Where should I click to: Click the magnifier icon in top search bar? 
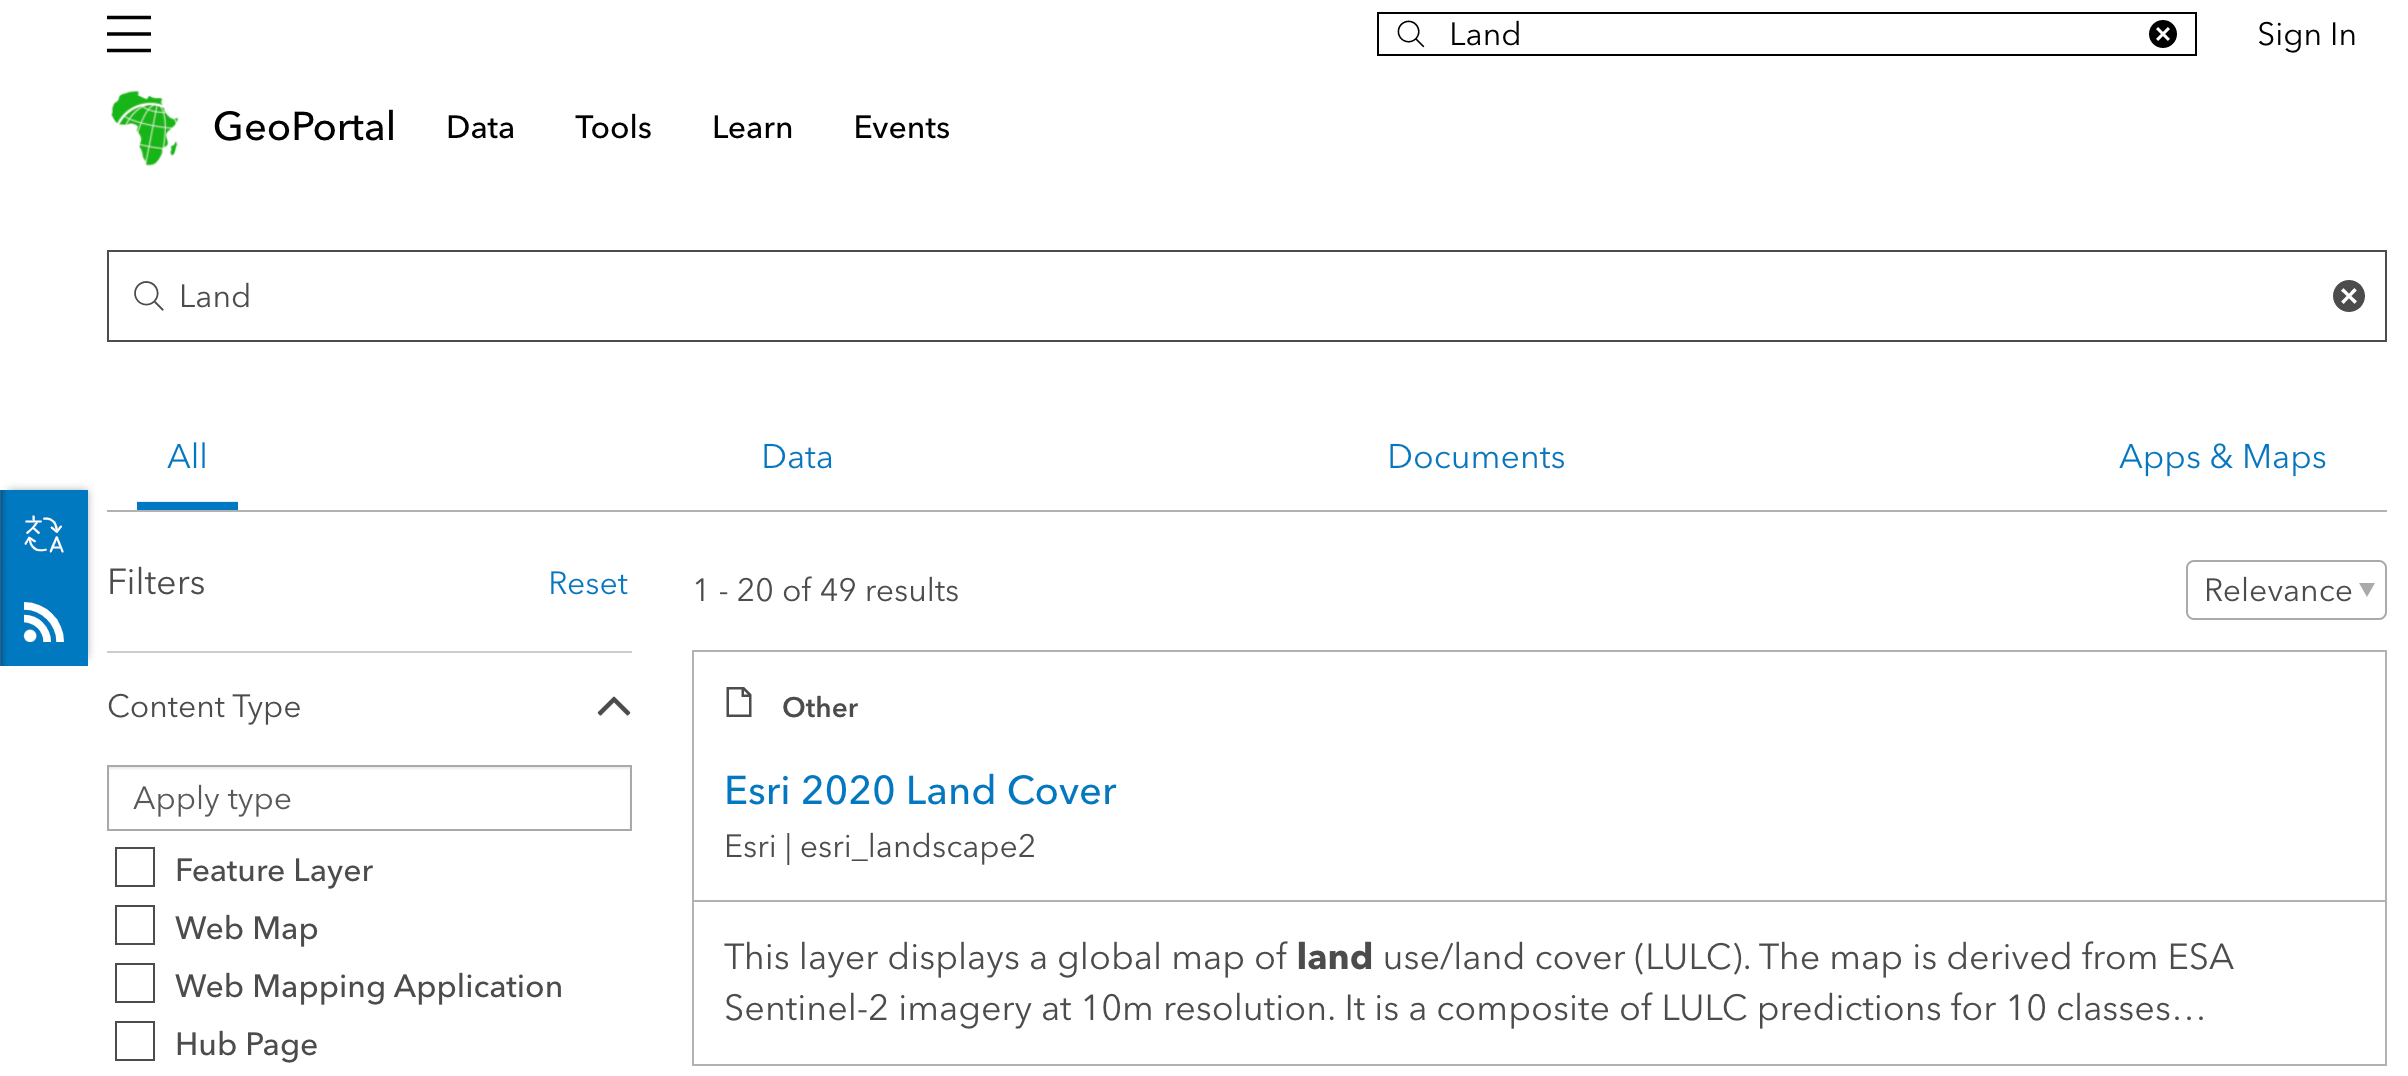click(x=1410, y=34)
